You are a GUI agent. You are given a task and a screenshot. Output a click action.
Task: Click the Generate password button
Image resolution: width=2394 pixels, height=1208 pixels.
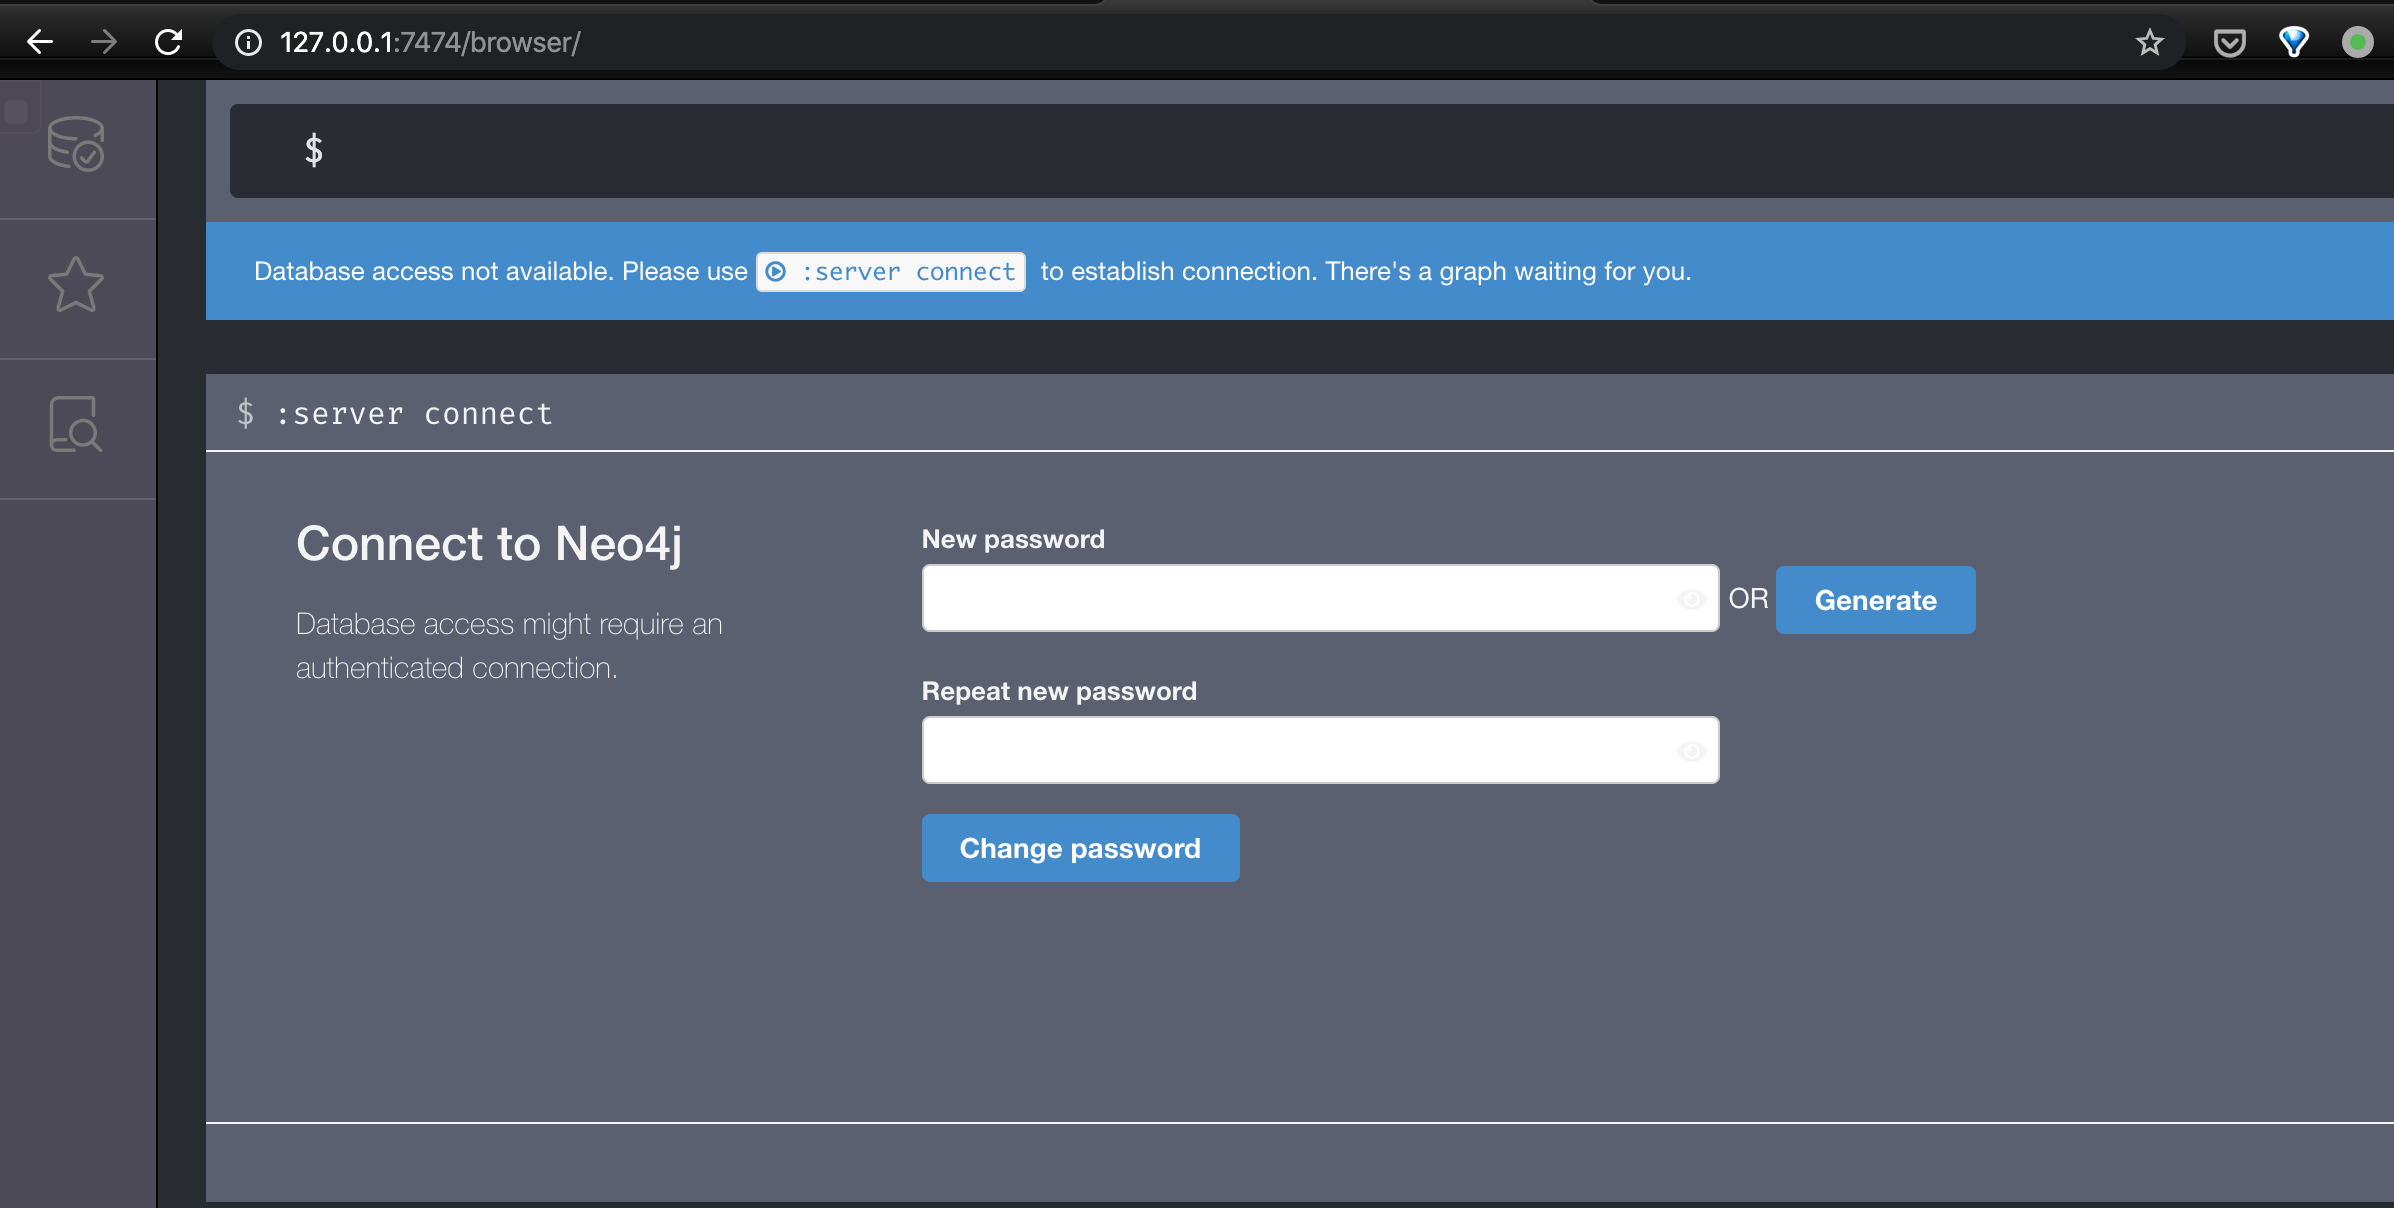point(1875,600)
